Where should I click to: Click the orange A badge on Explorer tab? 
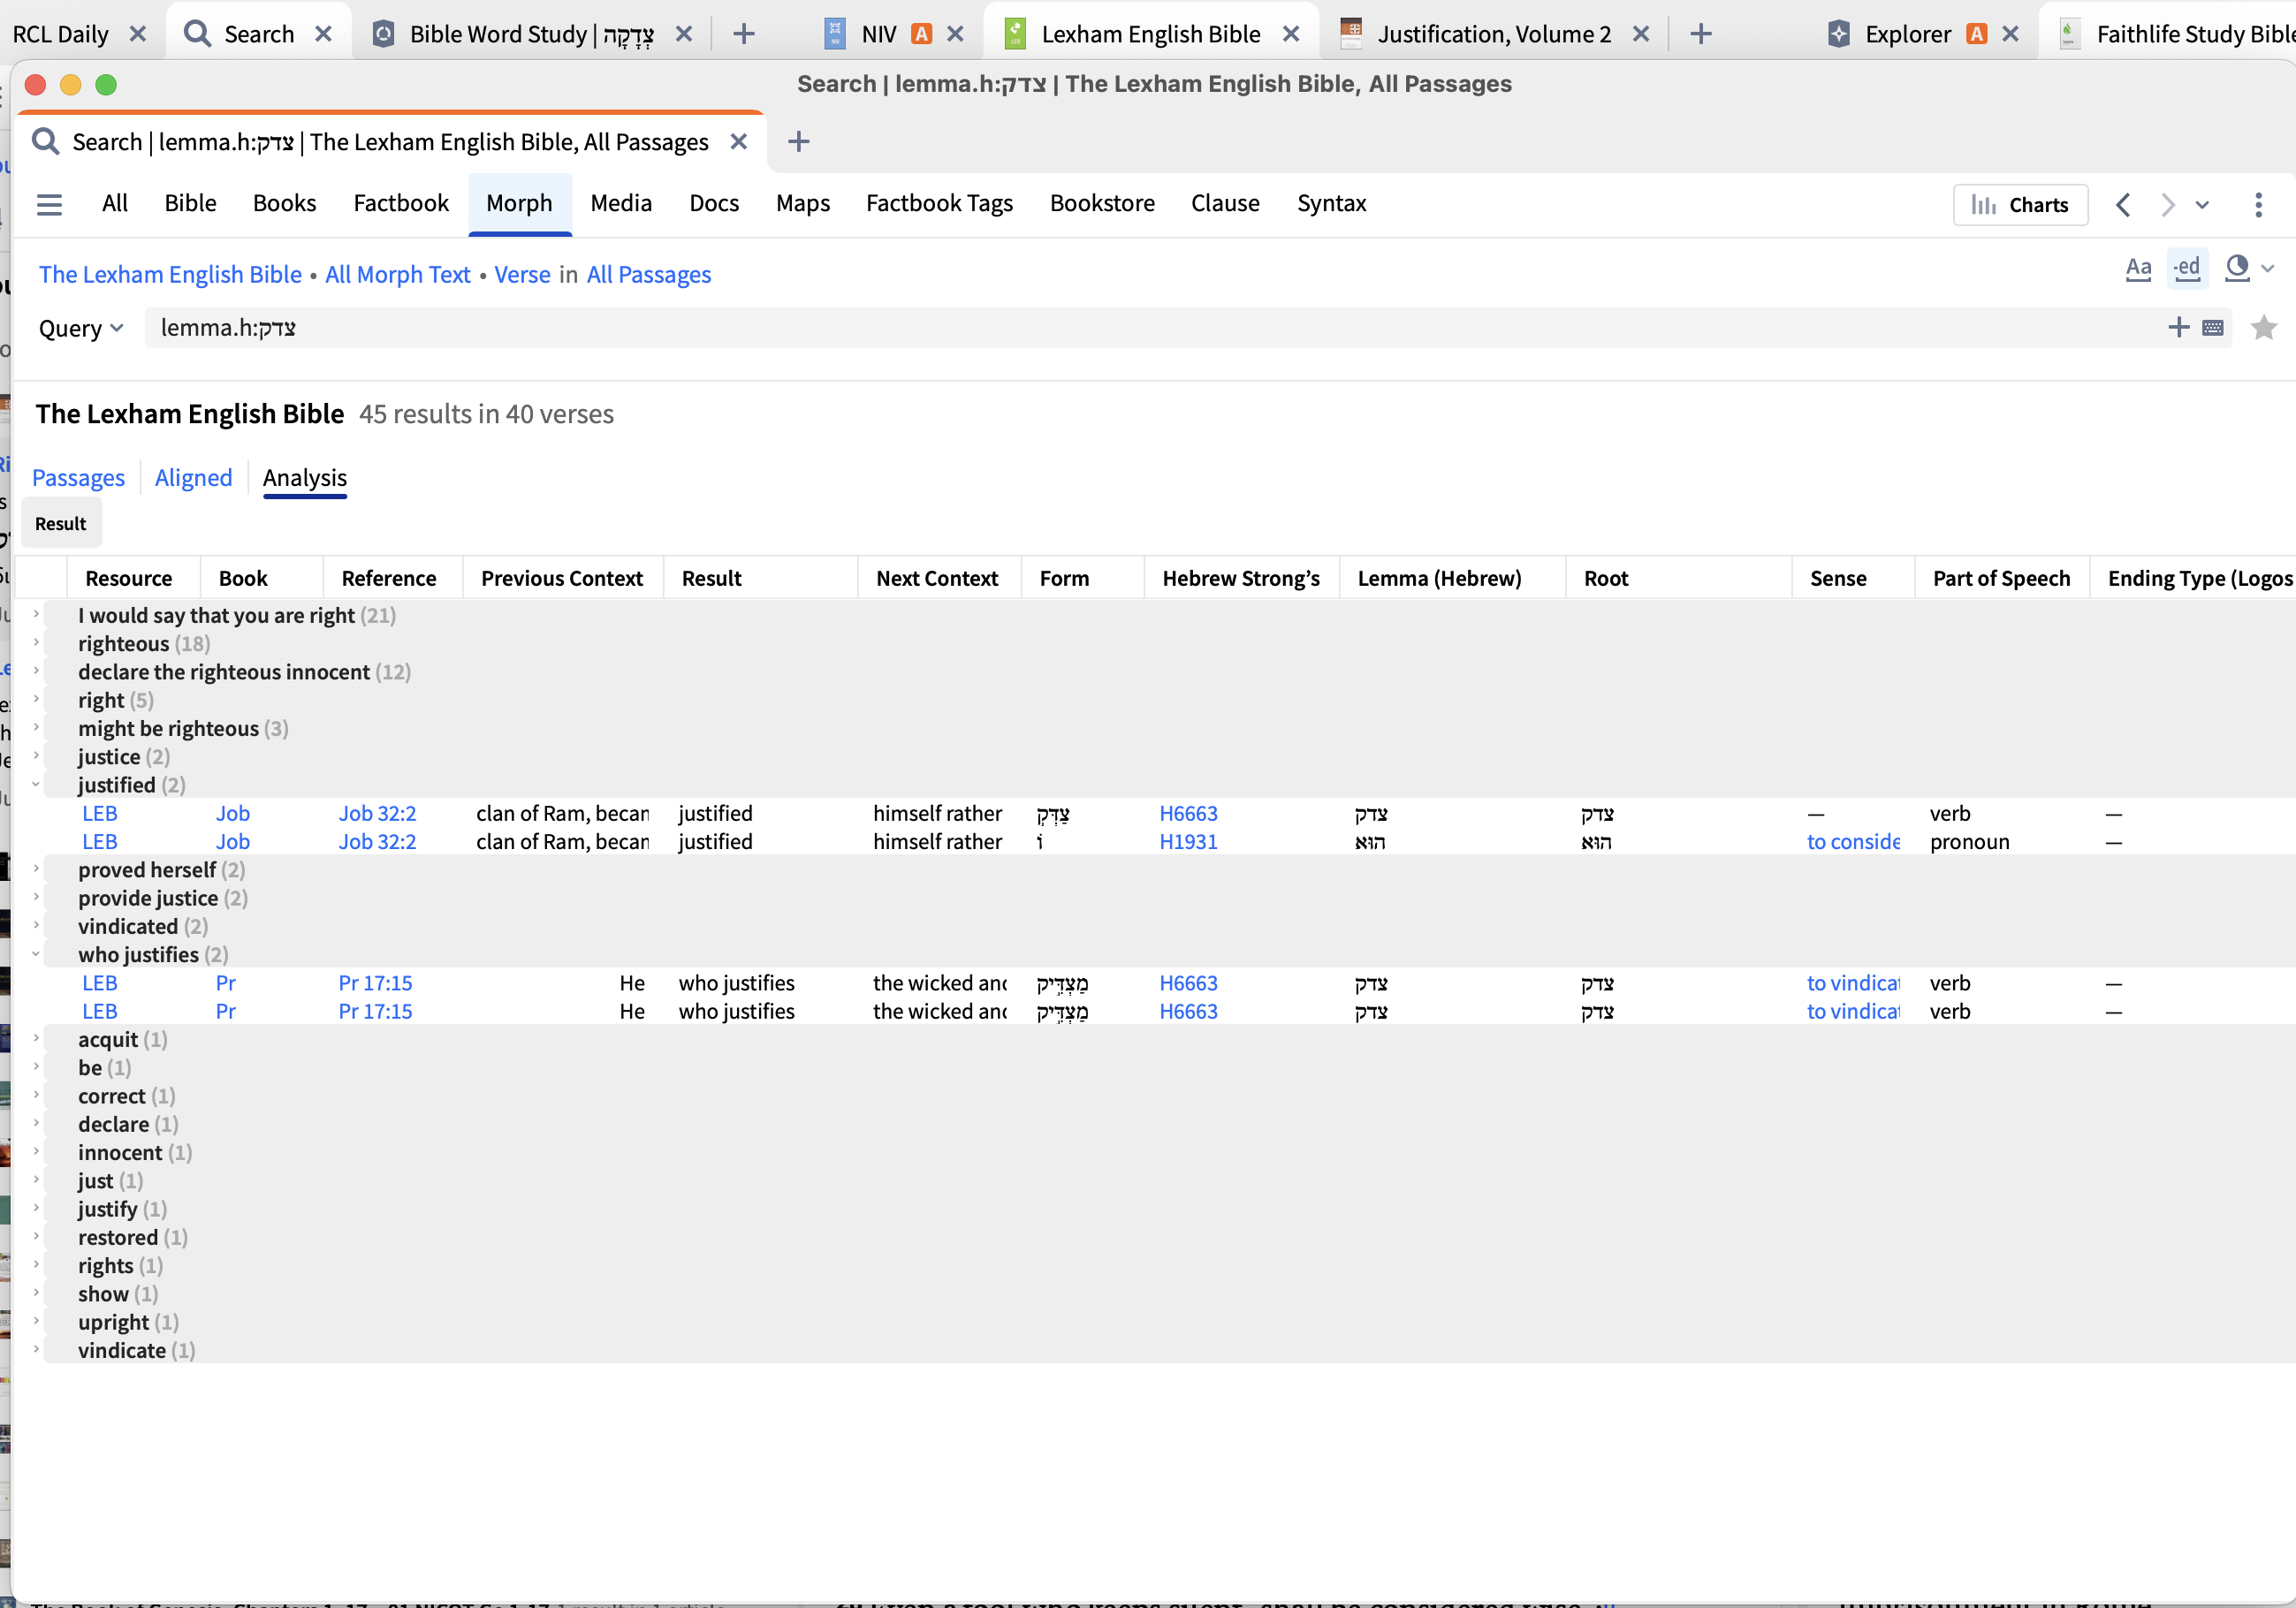click(x=1976, y=34)
